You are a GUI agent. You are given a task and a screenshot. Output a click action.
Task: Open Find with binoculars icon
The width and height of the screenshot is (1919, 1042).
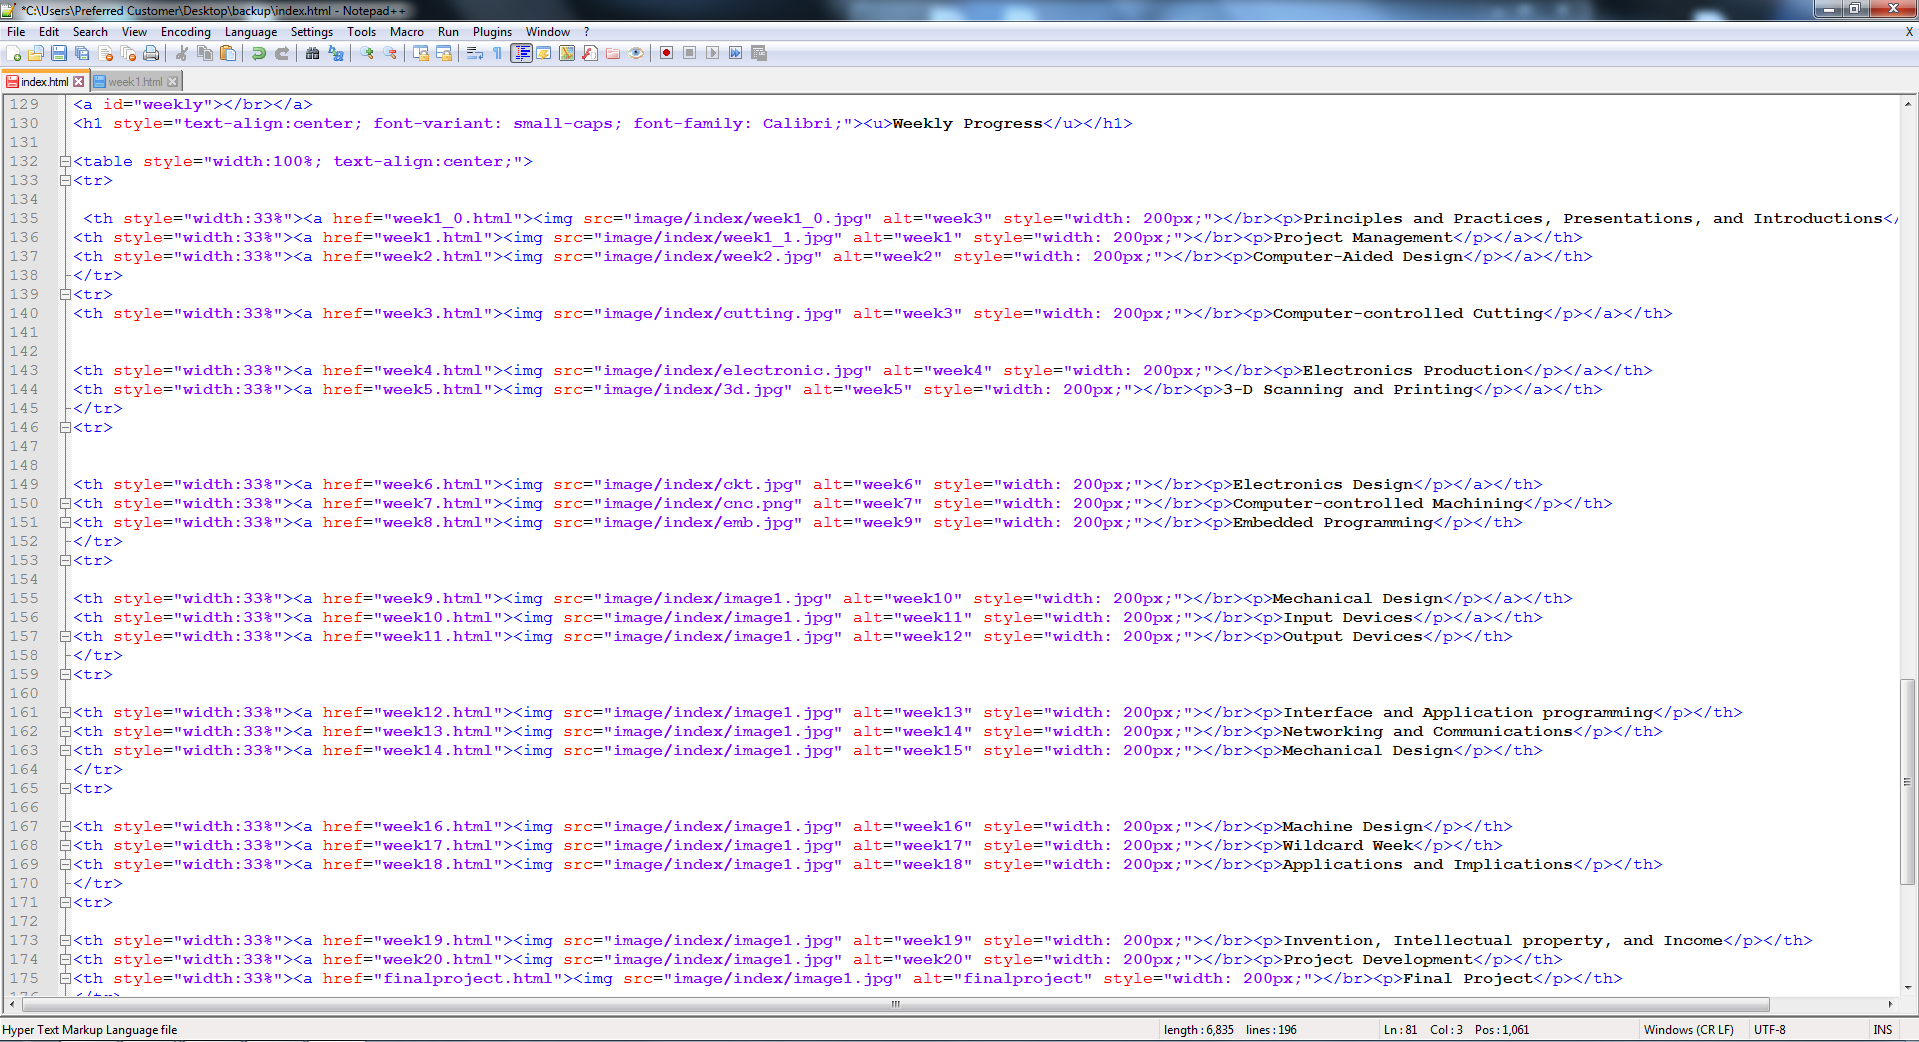[x=313, y=53]
